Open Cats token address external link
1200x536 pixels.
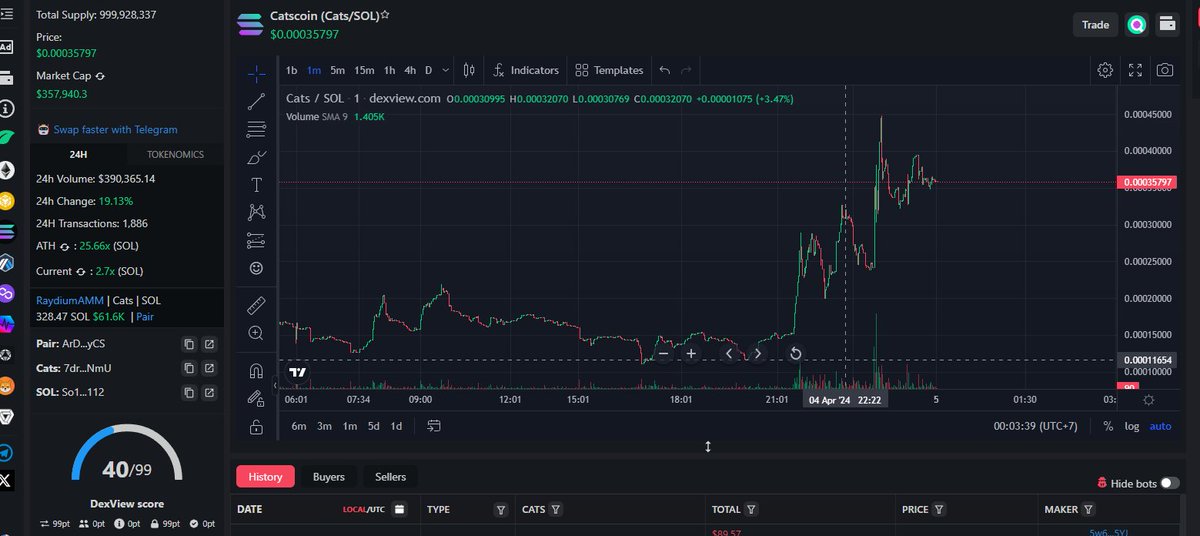(x=209, y=368)
